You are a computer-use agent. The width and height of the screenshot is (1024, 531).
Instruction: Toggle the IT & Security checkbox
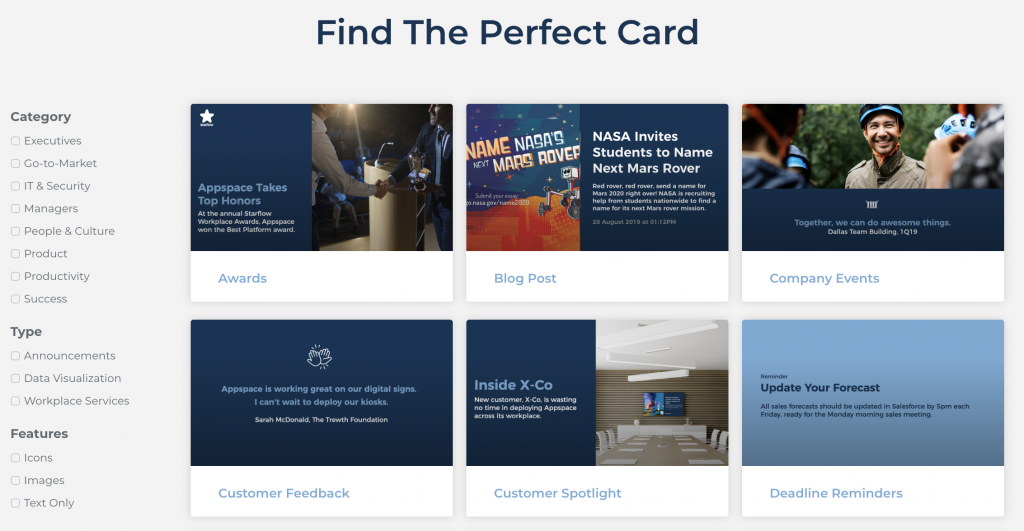coord(15,186)
